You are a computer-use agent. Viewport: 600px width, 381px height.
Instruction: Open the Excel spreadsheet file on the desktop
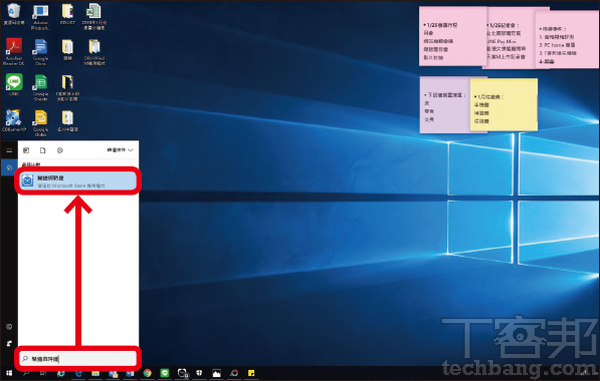pyautogui.click(x=94, y=16)
